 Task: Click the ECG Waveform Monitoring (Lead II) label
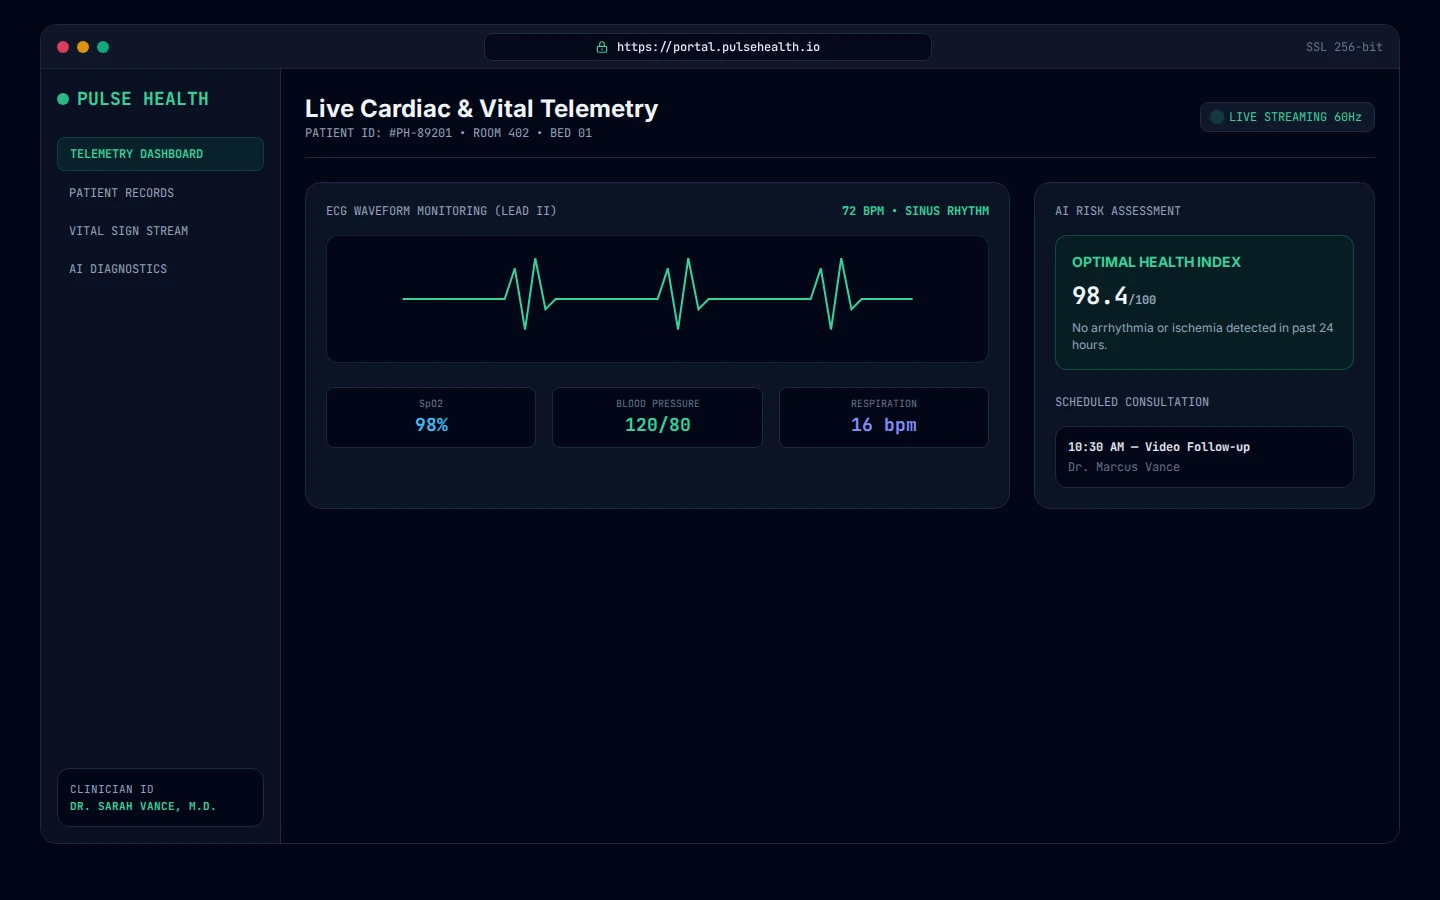441,211
